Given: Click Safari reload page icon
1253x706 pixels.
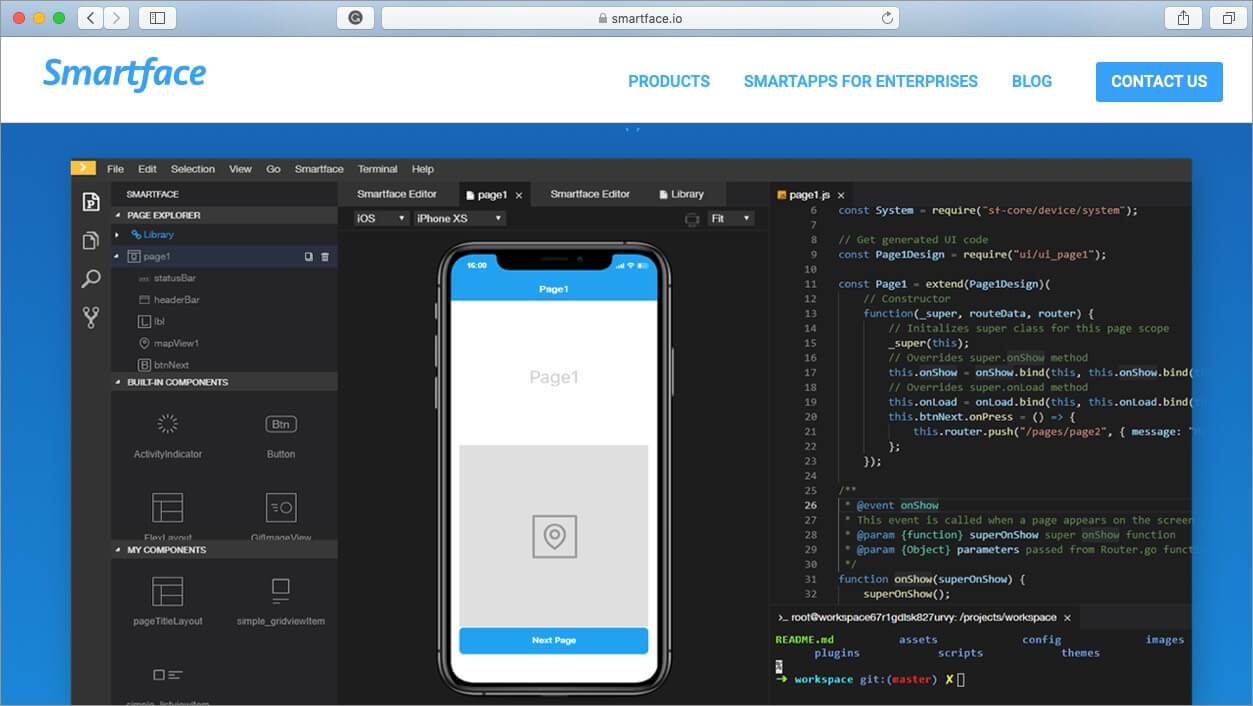Looking at the screenshot, I should coord(886,18).
